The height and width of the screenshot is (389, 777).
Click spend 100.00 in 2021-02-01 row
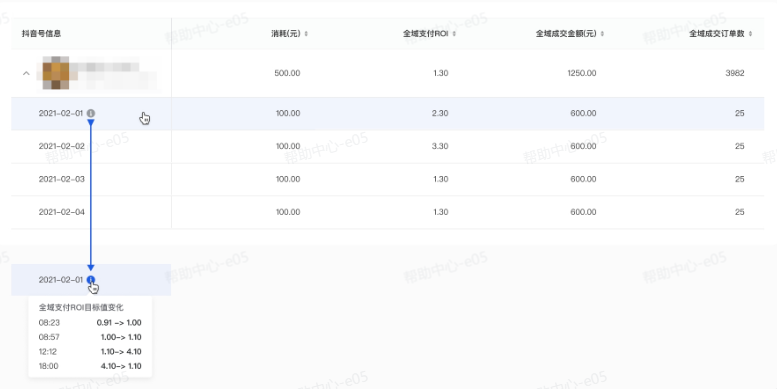point(288,113)
